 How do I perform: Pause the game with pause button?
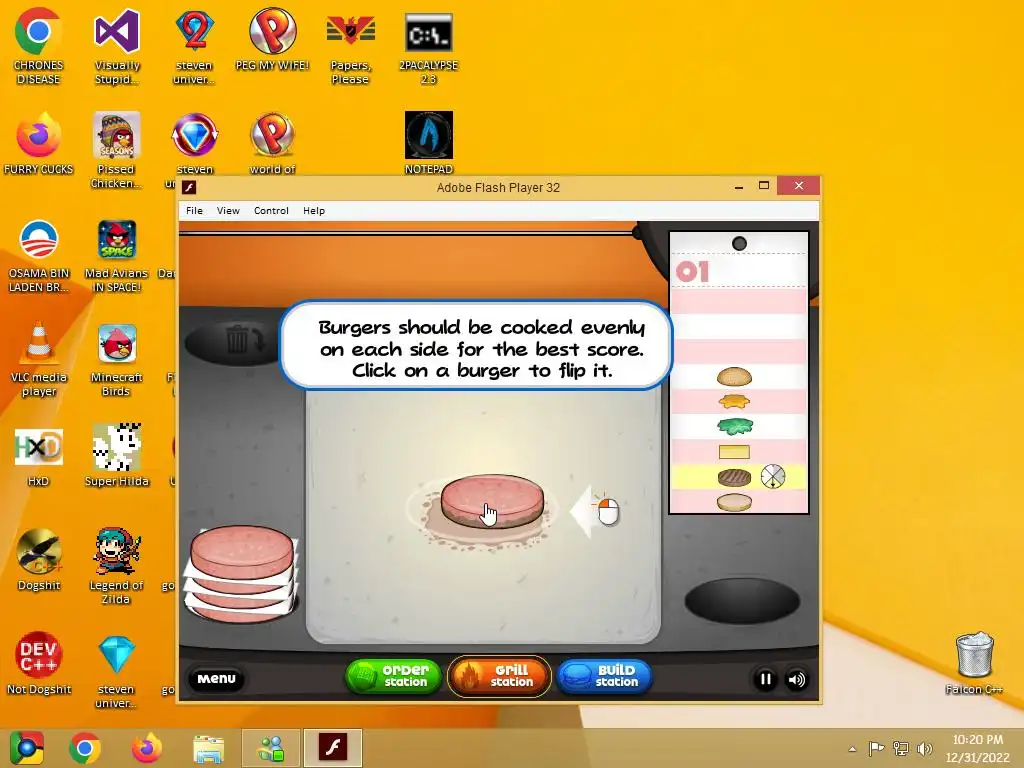pos(765,679)
